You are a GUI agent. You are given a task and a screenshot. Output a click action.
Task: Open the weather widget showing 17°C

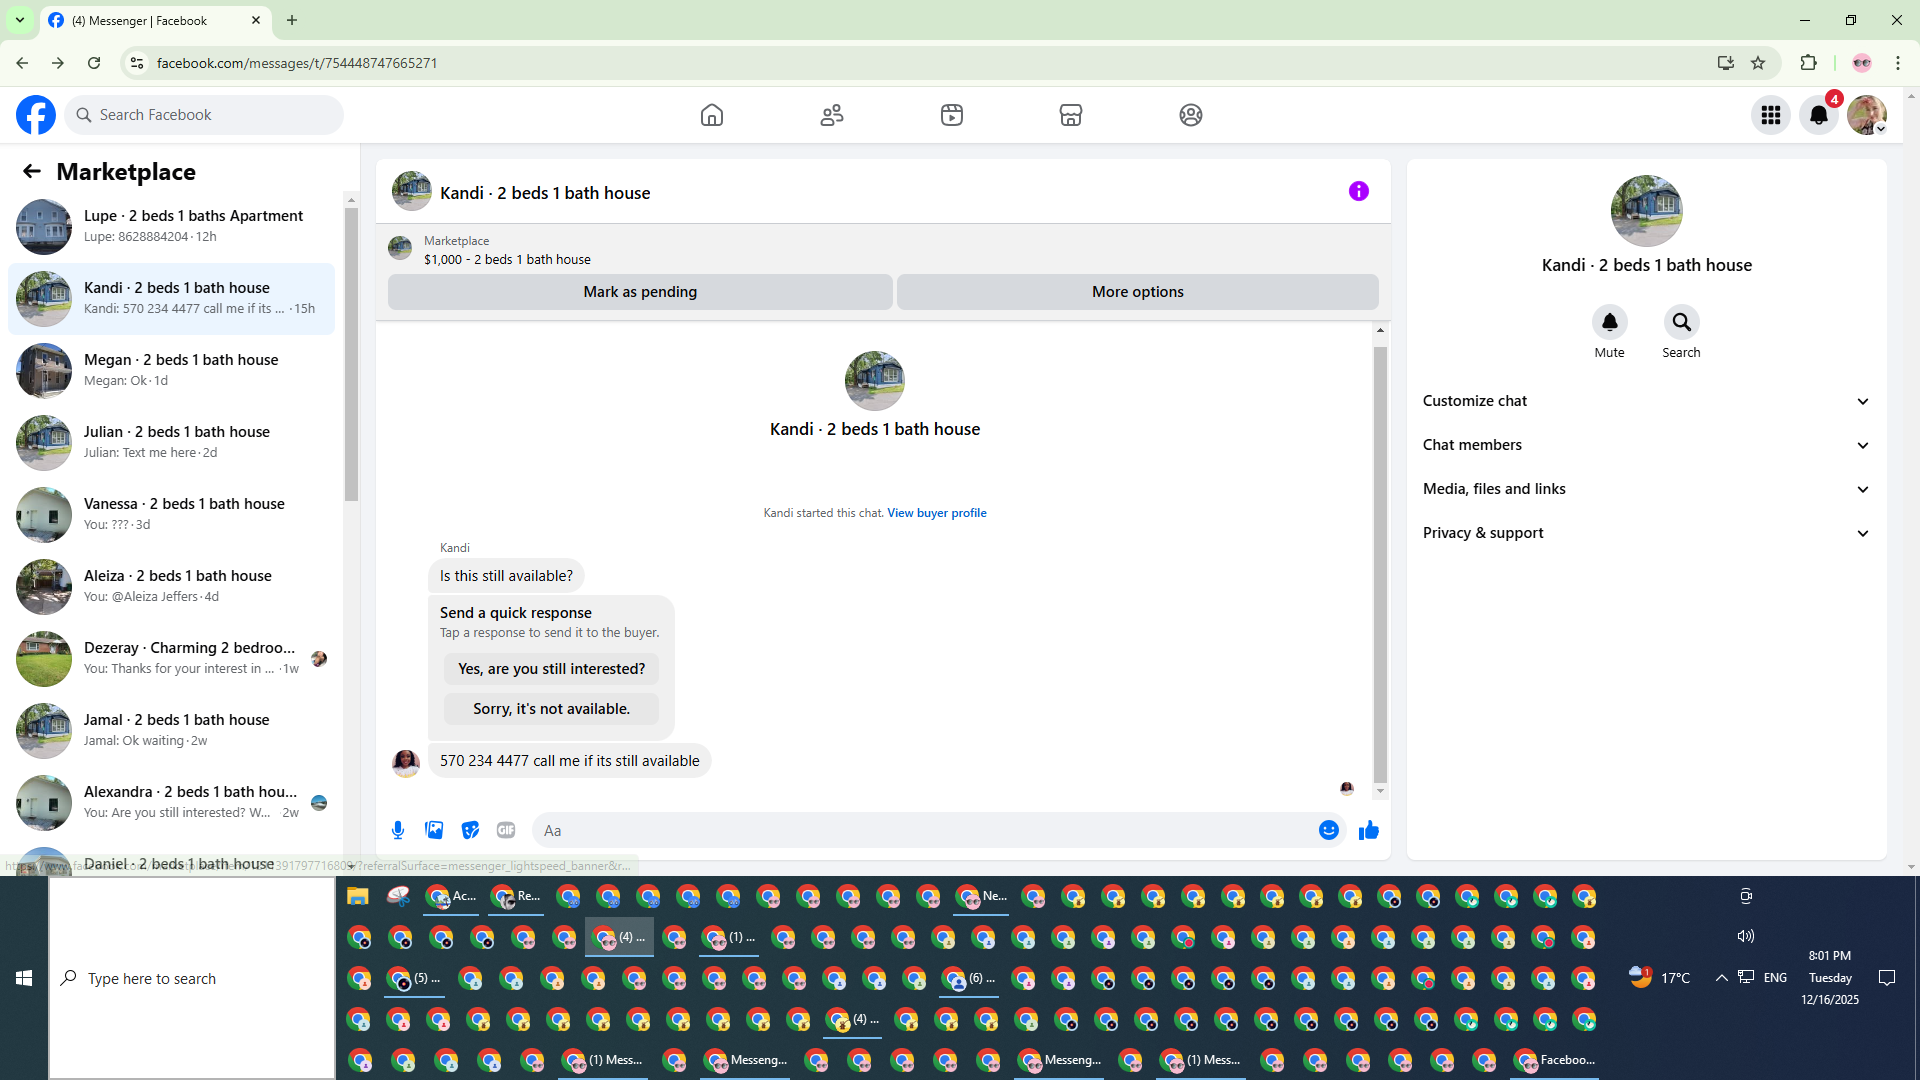(1659, 978)
